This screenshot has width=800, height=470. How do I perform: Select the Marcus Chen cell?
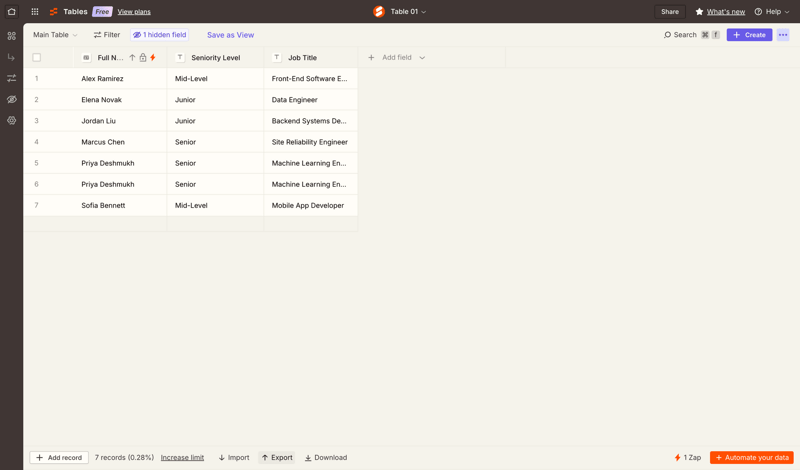point(120,142)
